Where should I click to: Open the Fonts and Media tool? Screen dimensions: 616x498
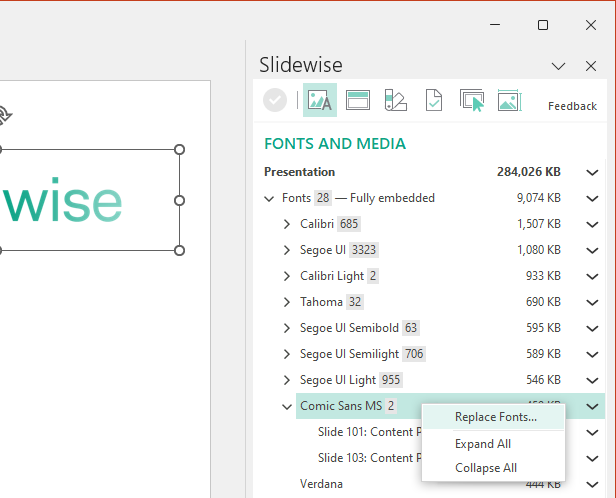(x=319, y=100)
